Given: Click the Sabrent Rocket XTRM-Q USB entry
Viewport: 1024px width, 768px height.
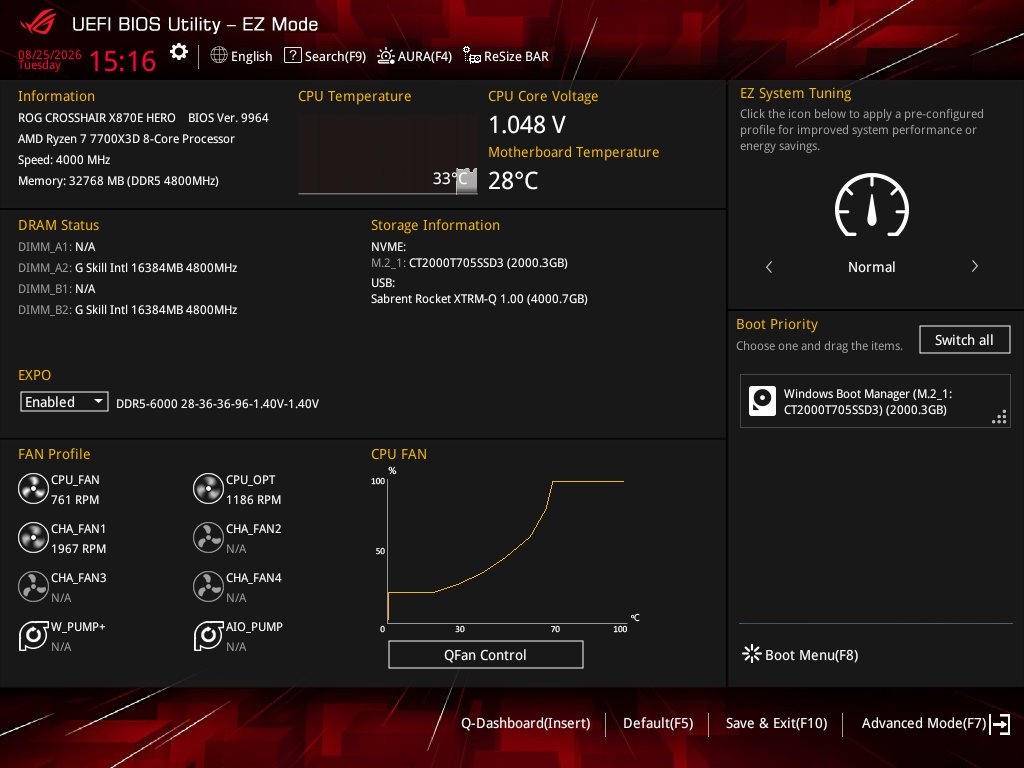Looking at the screenshot, I should click(x=479, y=298).
